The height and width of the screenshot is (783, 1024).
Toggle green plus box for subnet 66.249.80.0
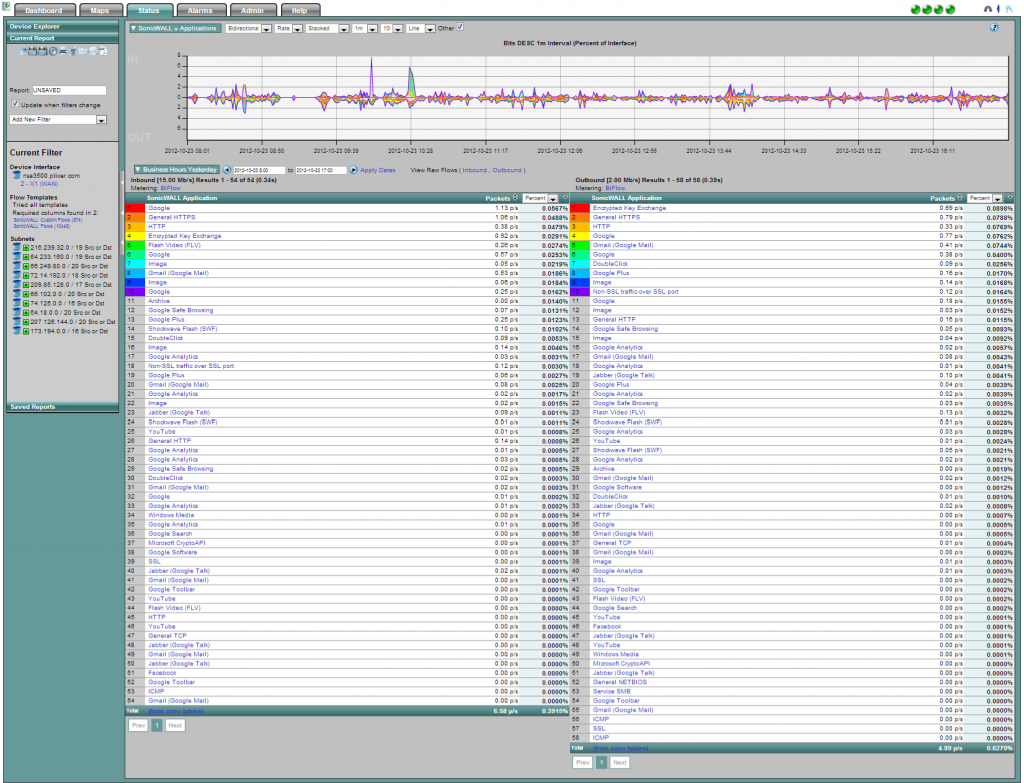point(26,266)
